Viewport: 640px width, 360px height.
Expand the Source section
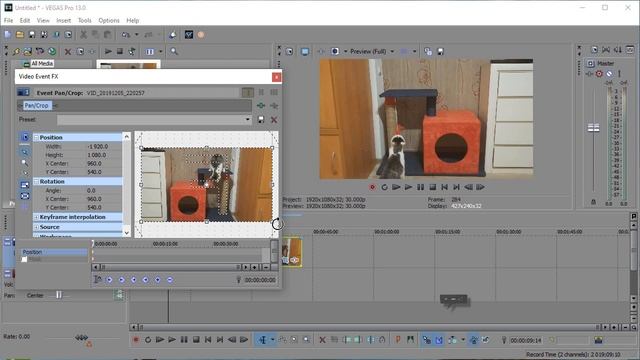click(36, 227)
